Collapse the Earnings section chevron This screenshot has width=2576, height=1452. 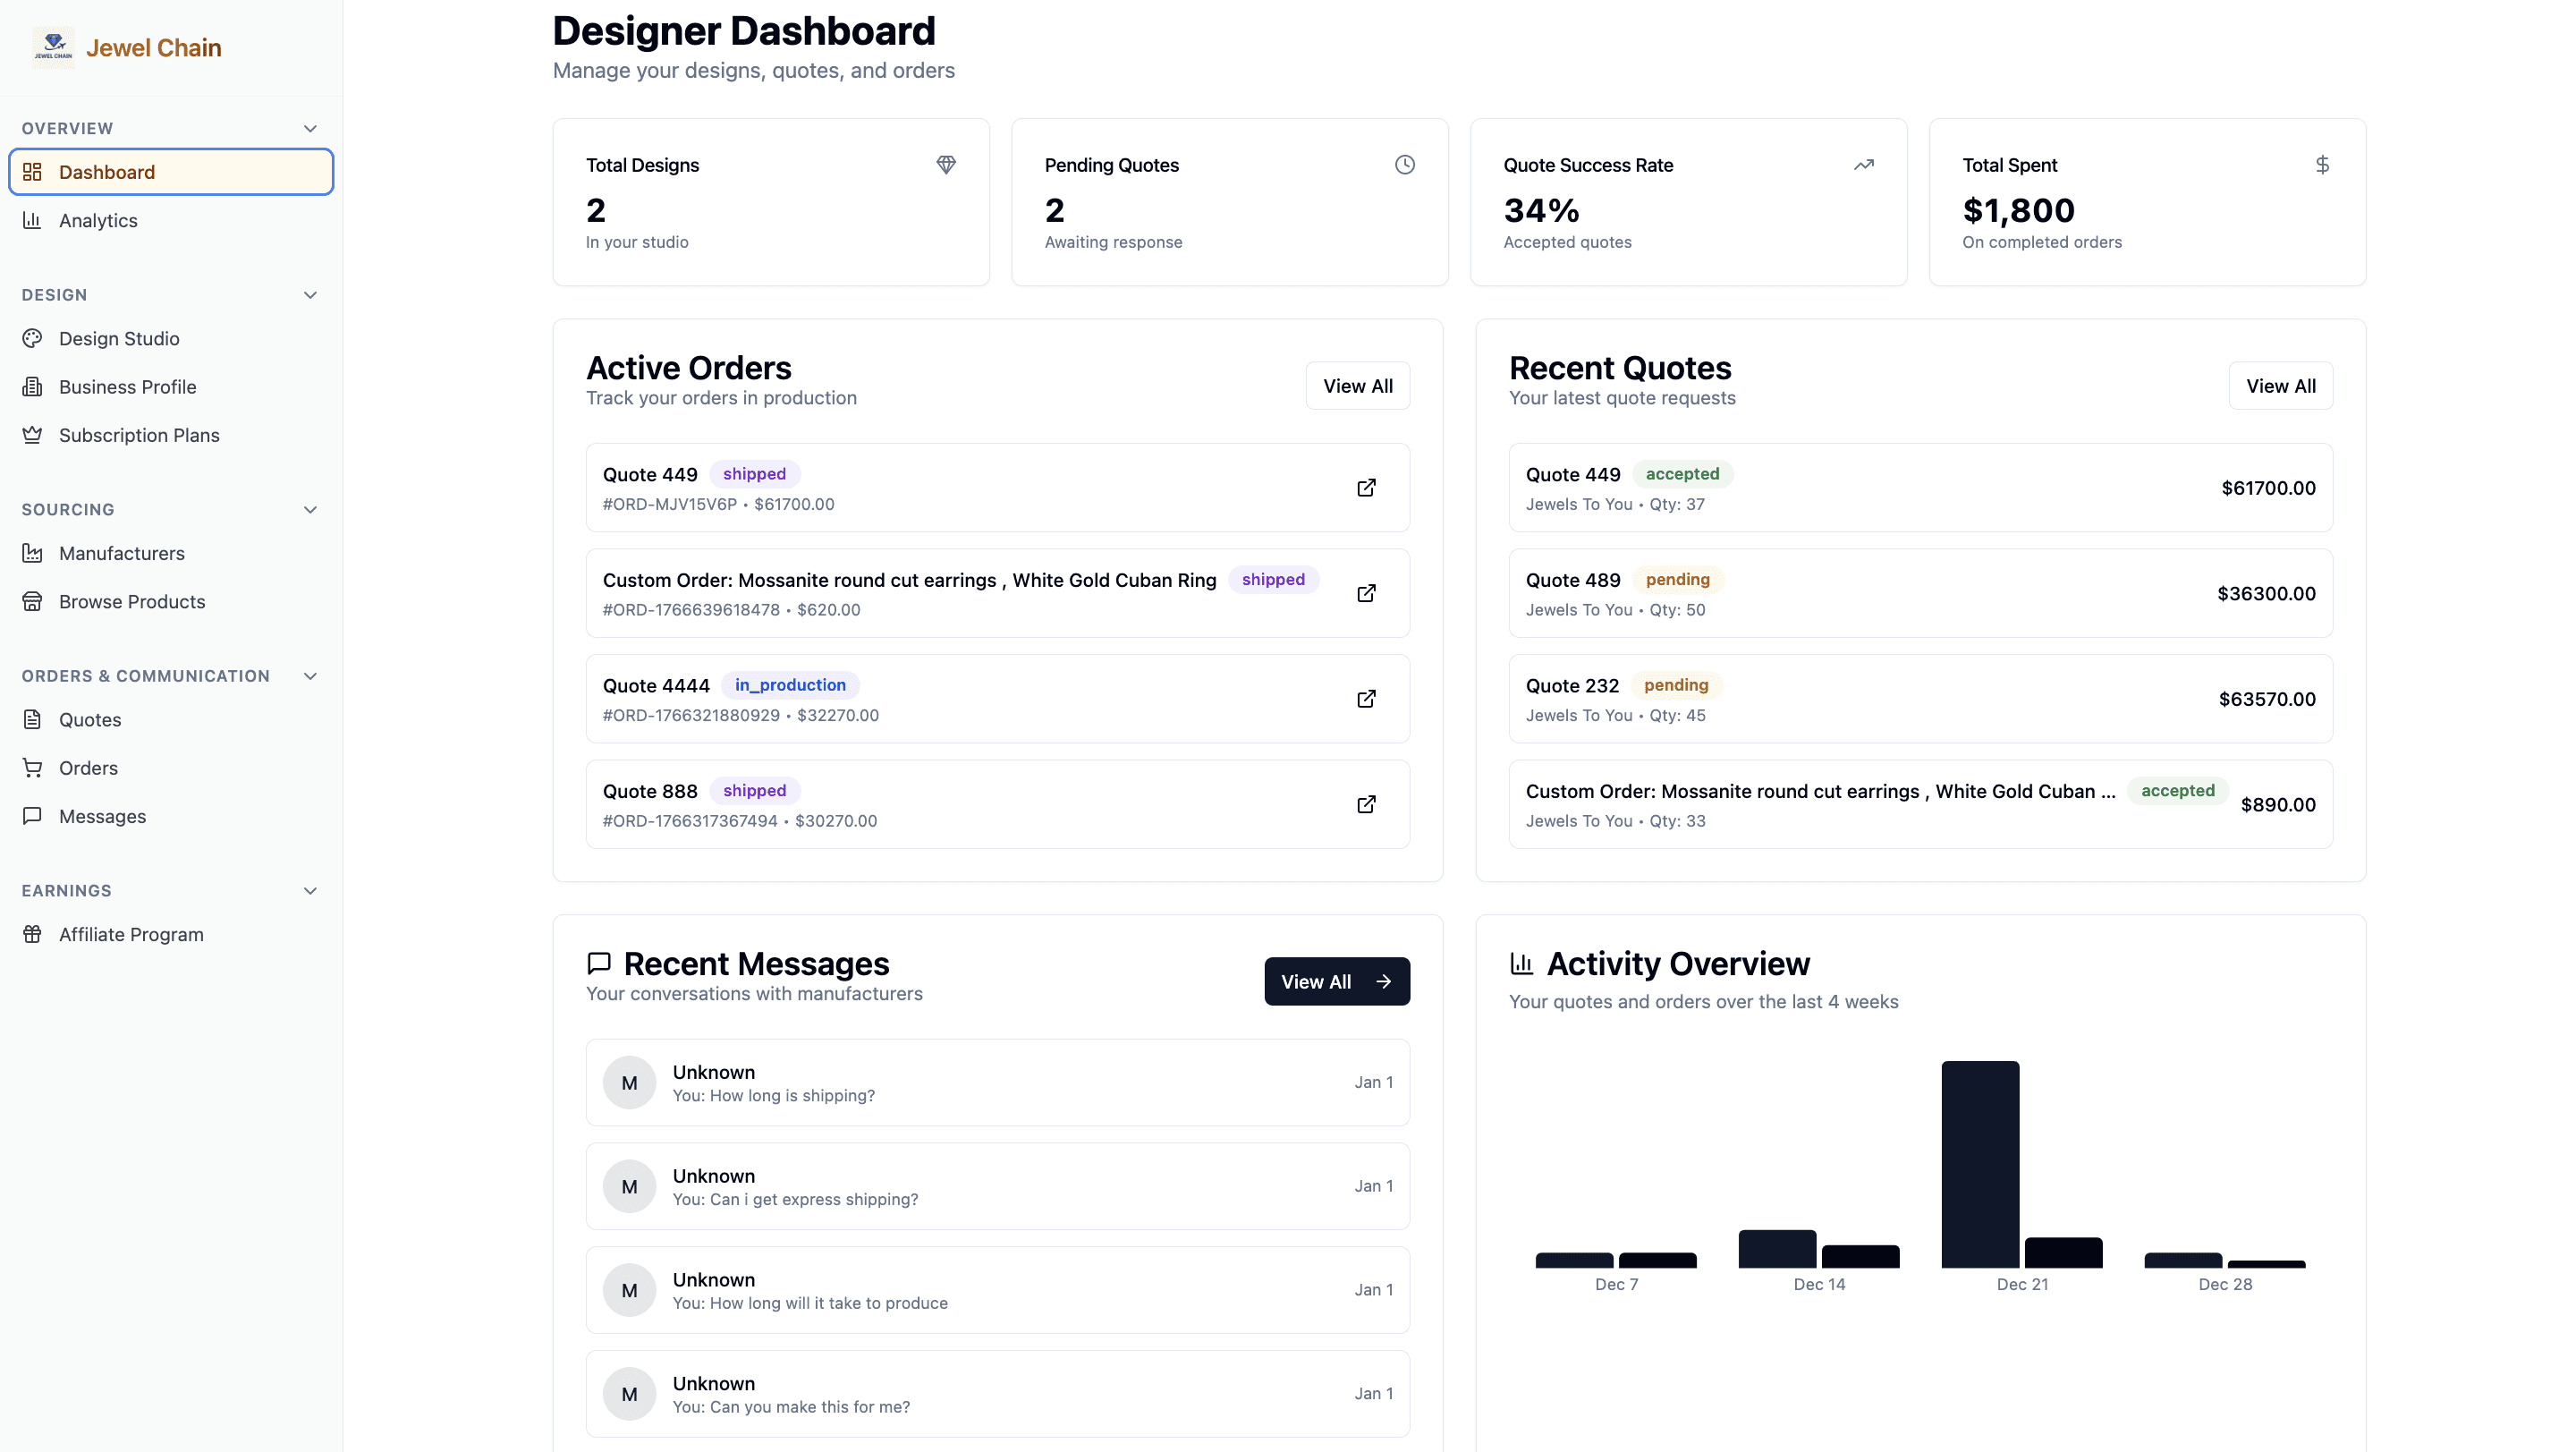(x=310, y=890)
